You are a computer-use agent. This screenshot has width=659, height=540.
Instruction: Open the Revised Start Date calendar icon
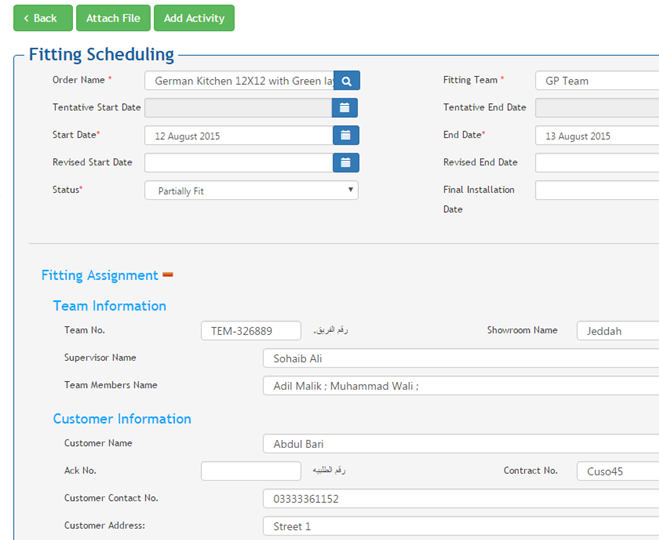tap(345, 162)
